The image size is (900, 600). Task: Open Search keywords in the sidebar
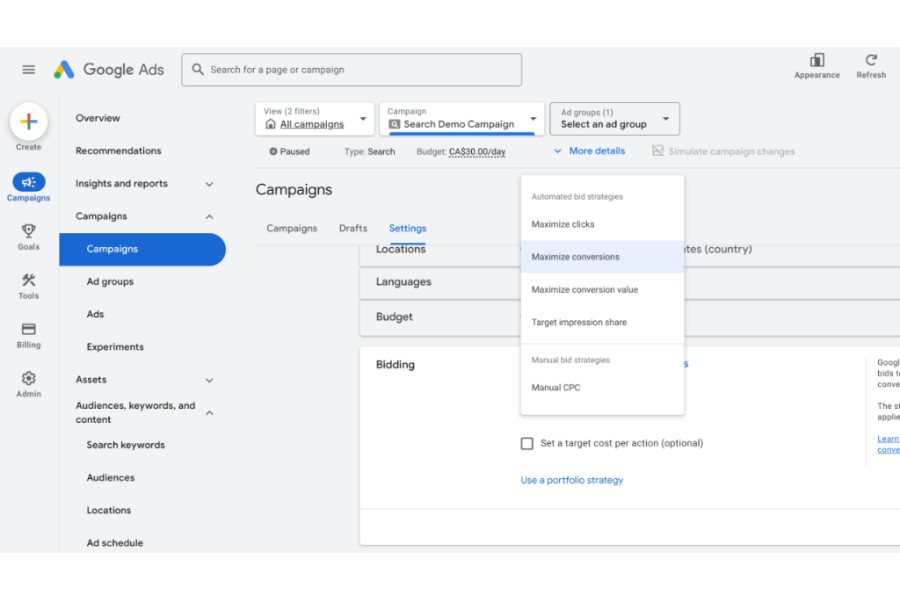tap(126, 445)
